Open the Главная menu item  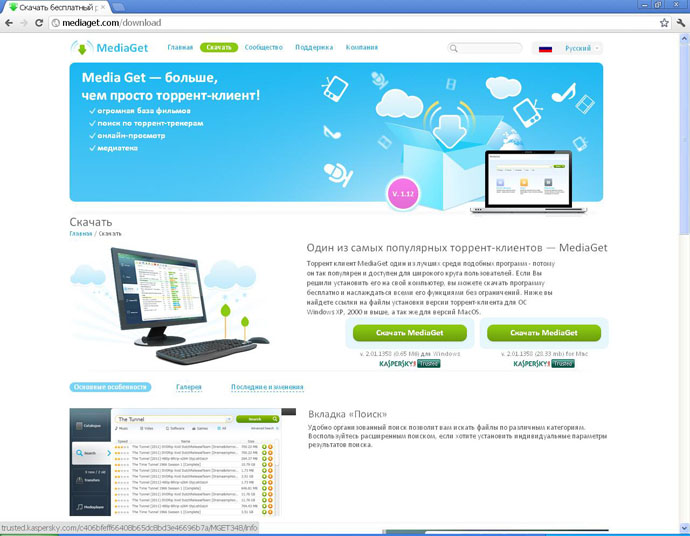point(180,47)
